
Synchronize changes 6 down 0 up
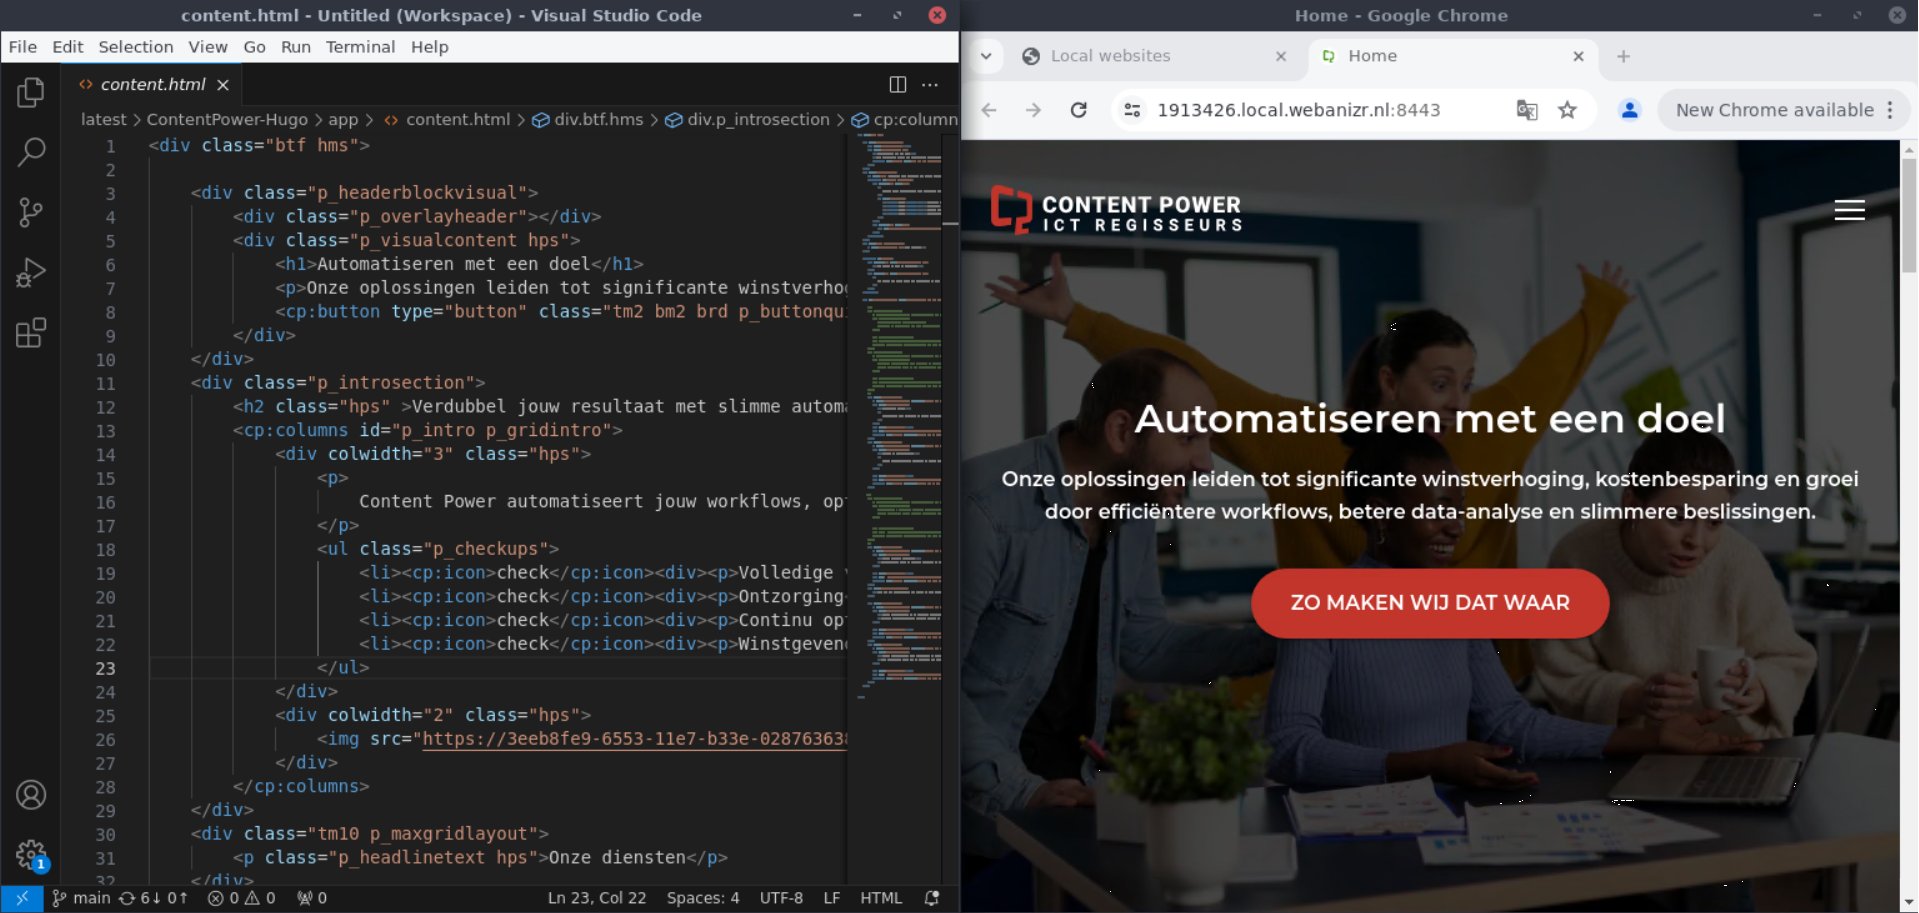(x=153, y=898)
